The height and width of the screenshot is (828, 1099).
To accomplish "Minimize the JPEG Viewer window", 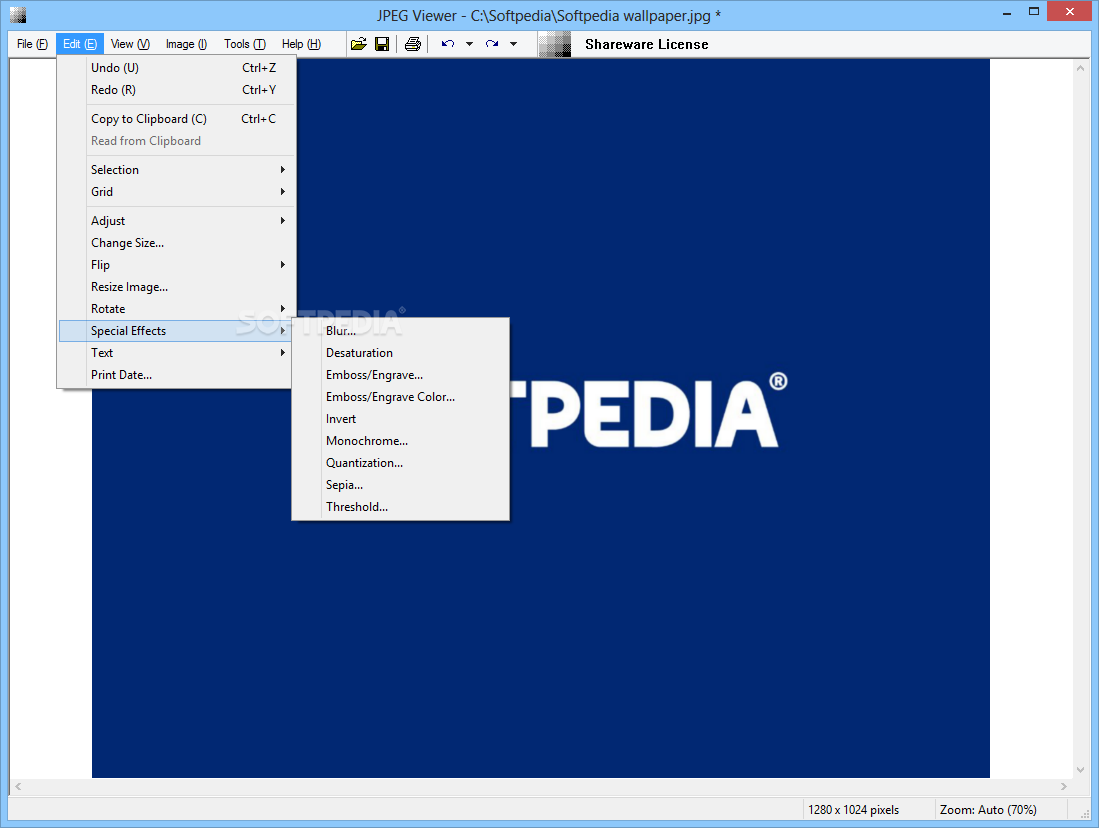I will click(1007, 12).
